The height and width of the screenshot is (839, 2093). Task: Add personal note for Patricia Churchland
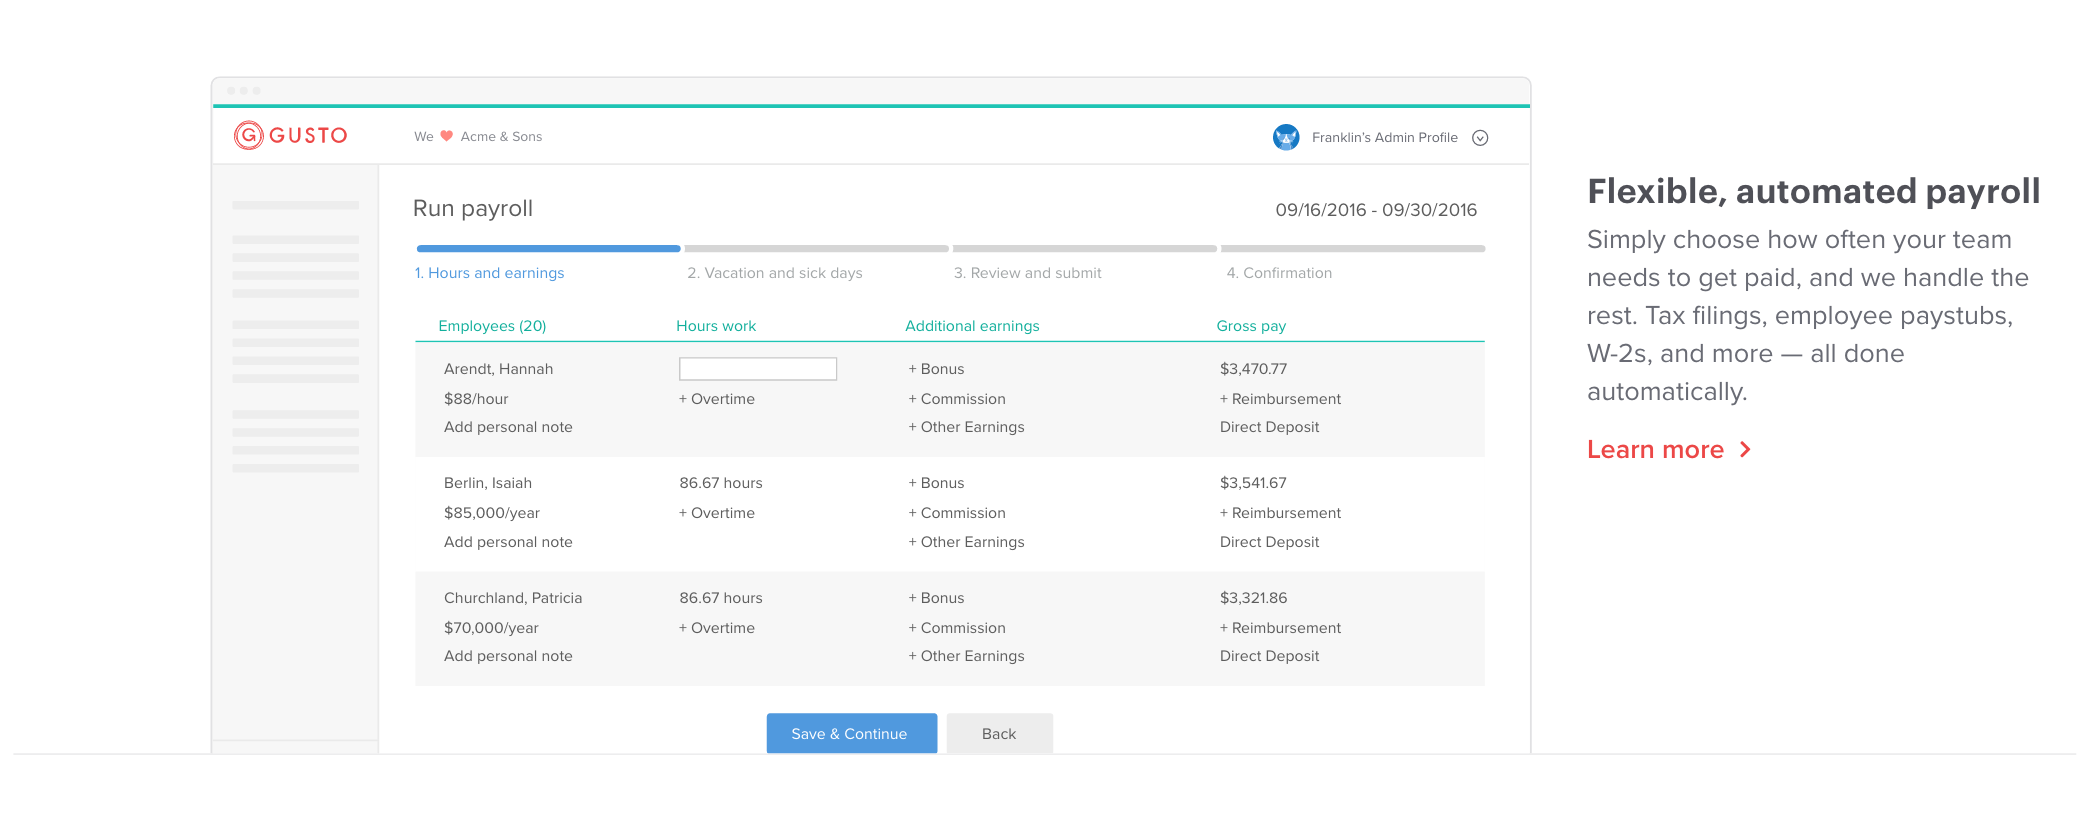coord(508,656)
